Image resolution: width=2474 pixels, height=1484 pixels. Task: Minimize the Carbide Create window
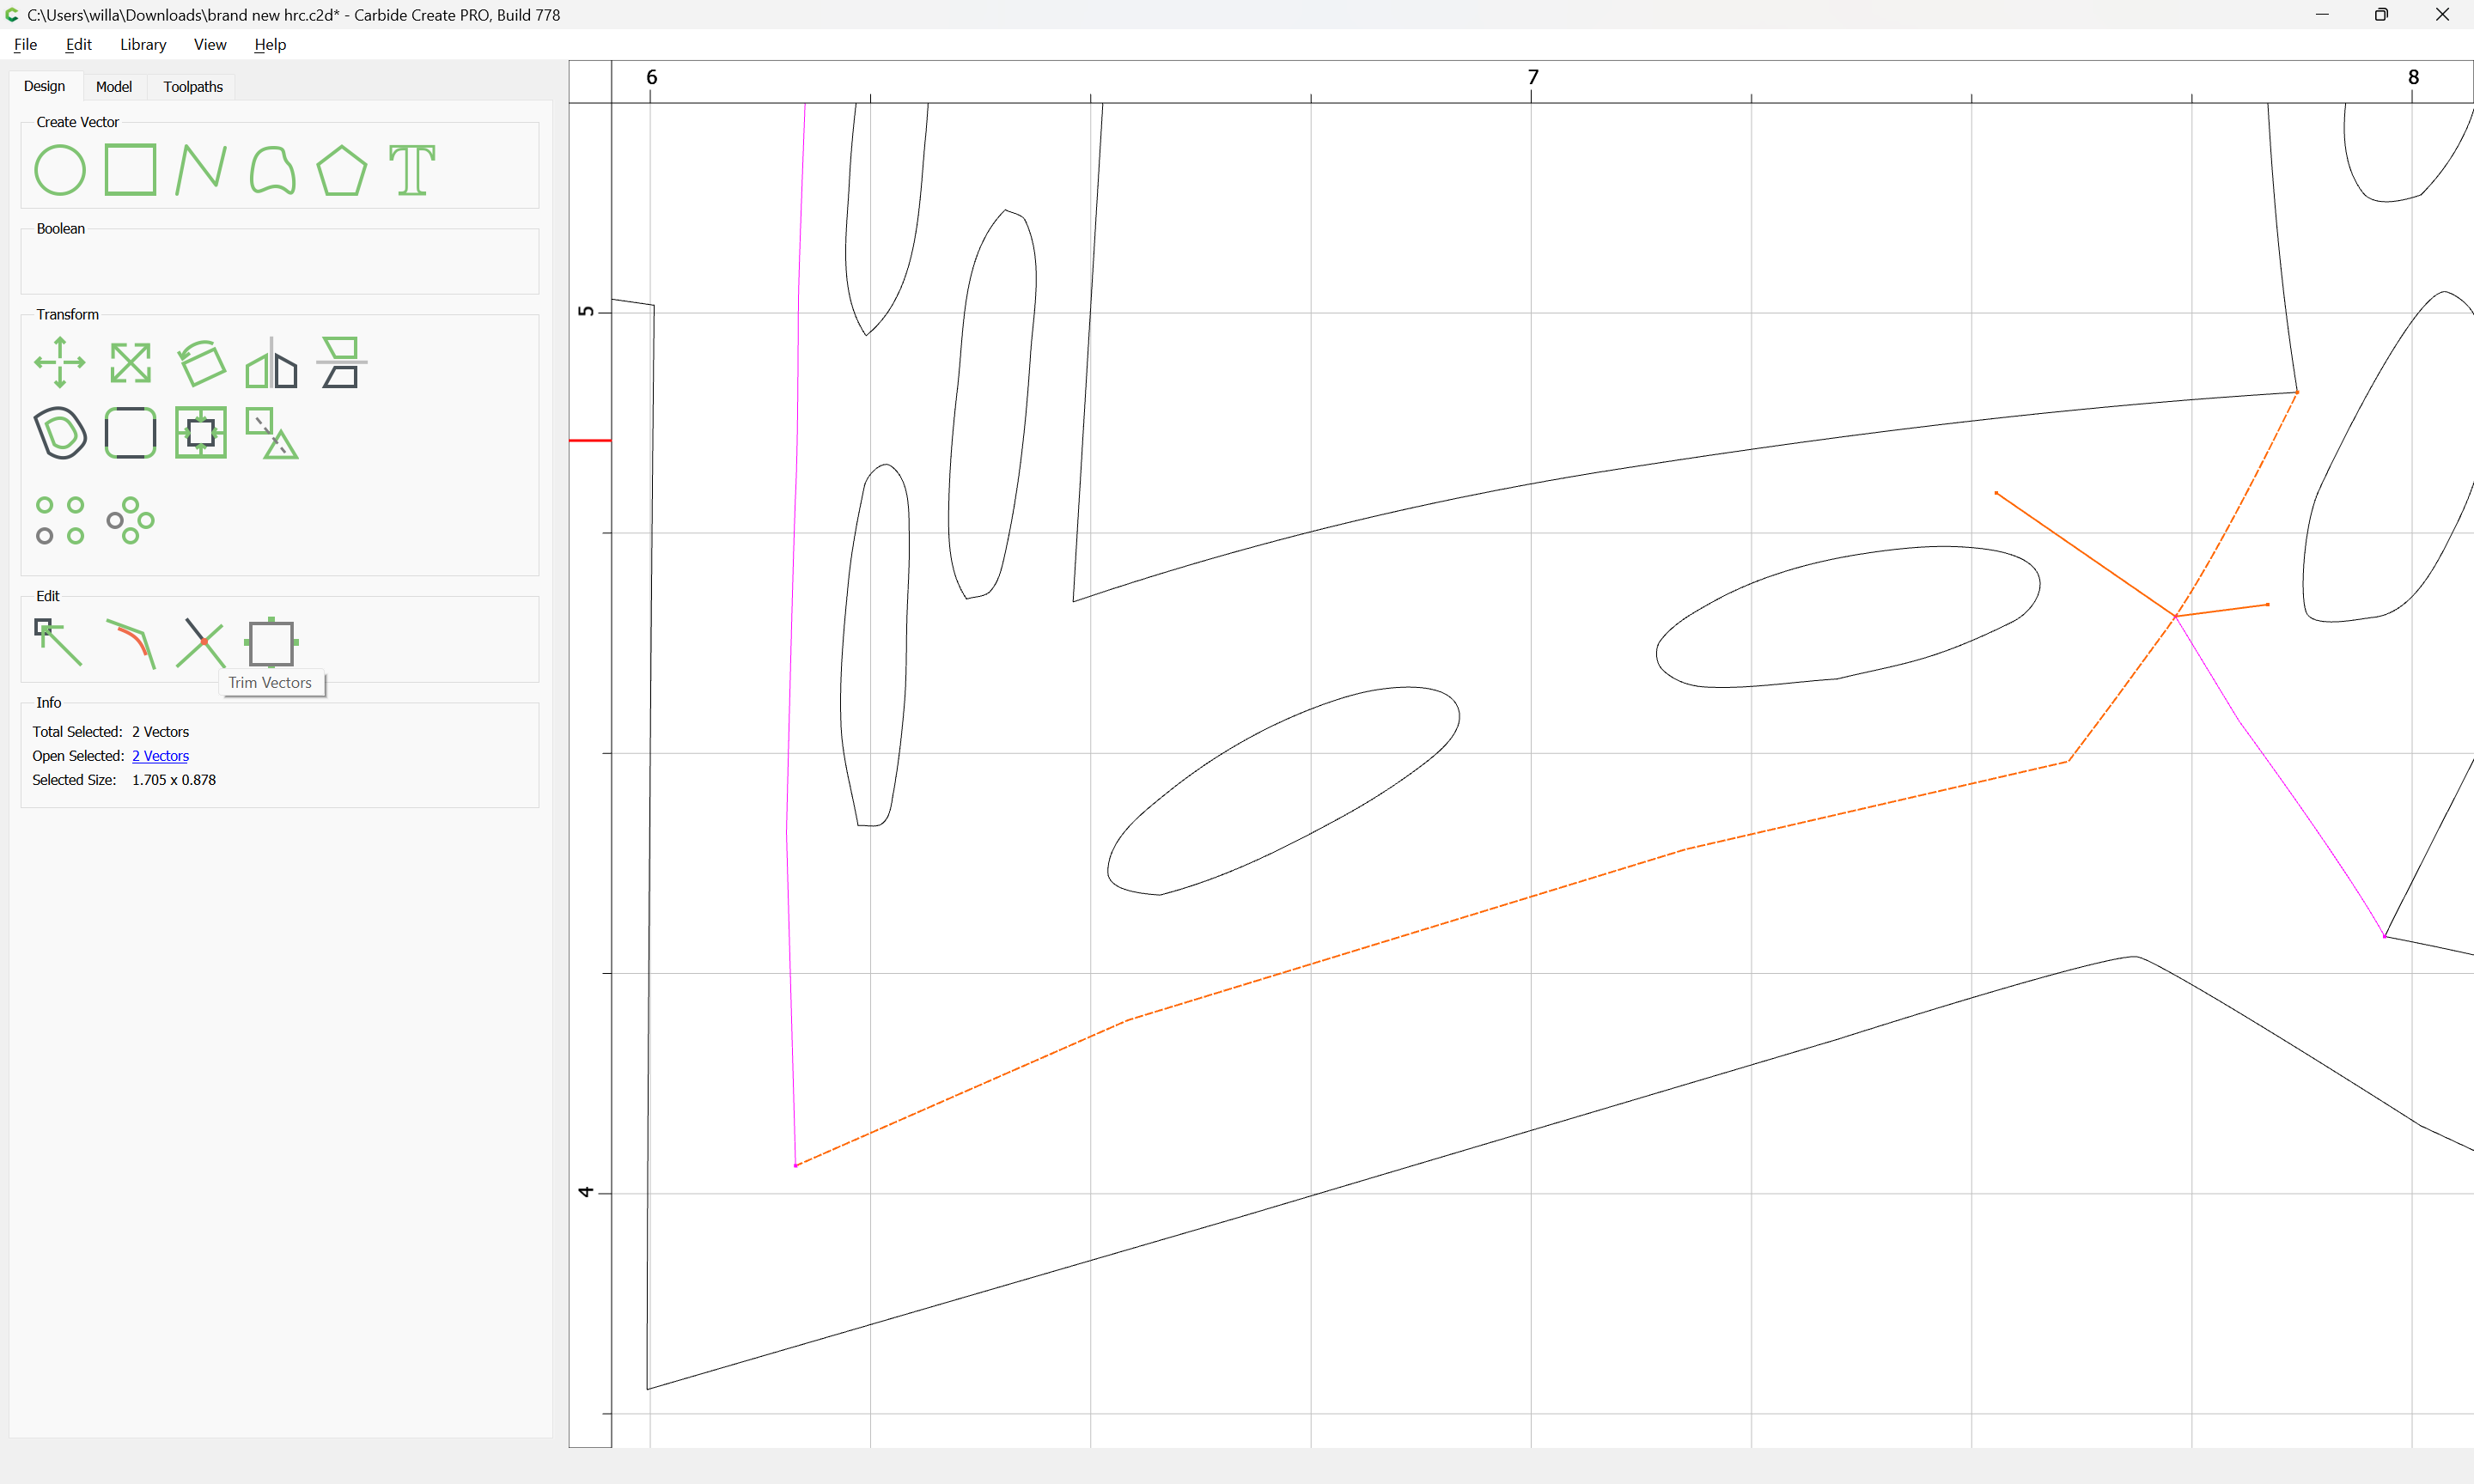pos(2322,14)
